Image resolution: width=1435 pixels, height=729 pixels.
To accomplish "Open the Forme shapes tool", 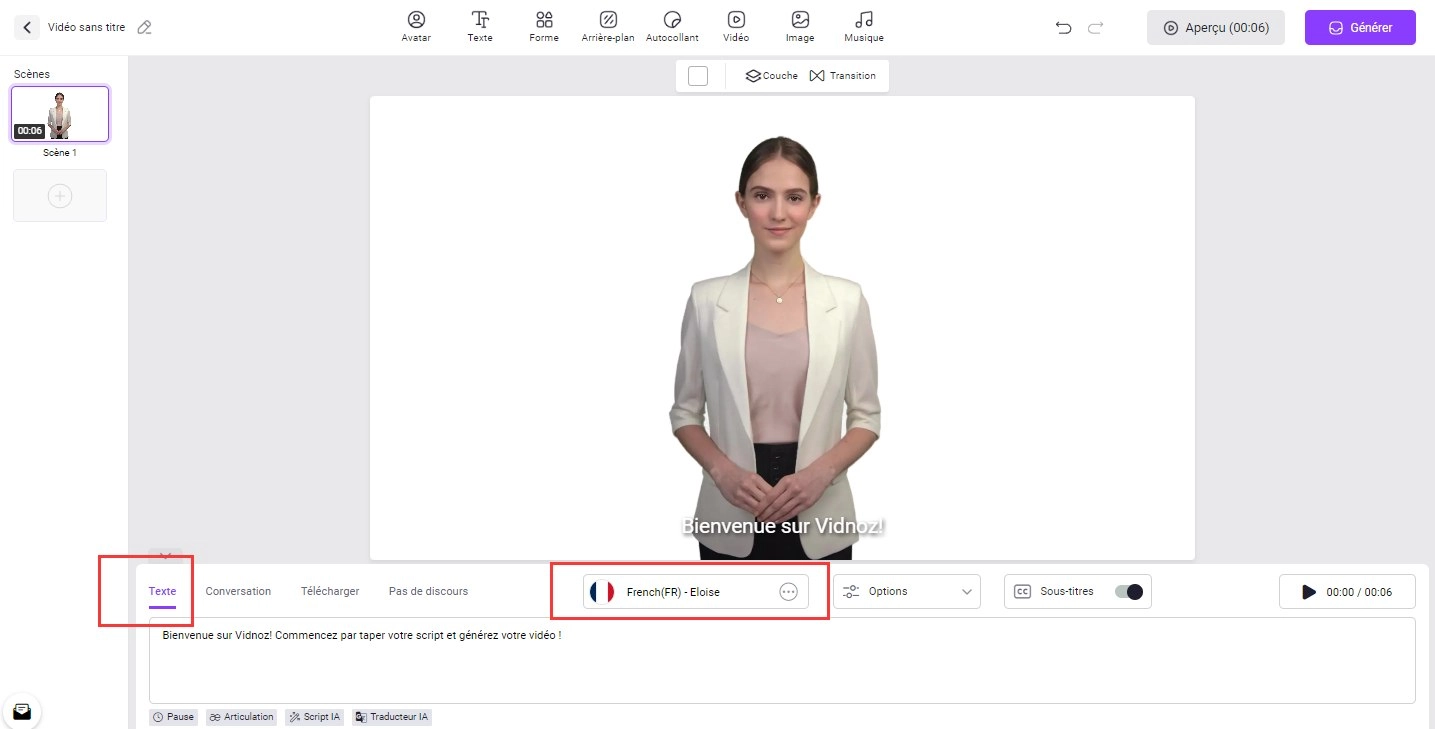I will (544, 27).
